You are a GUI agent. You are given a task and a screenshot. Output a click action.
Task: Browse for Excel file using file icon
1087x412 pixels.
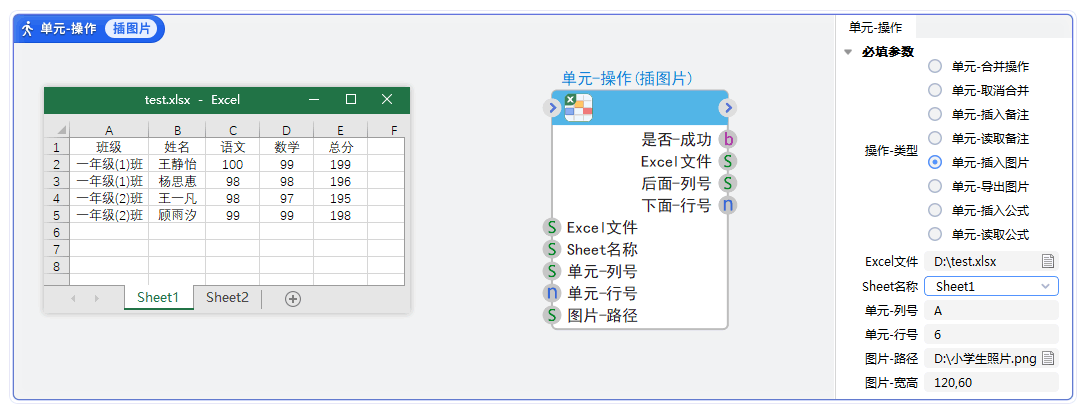tap(1048, 261)
